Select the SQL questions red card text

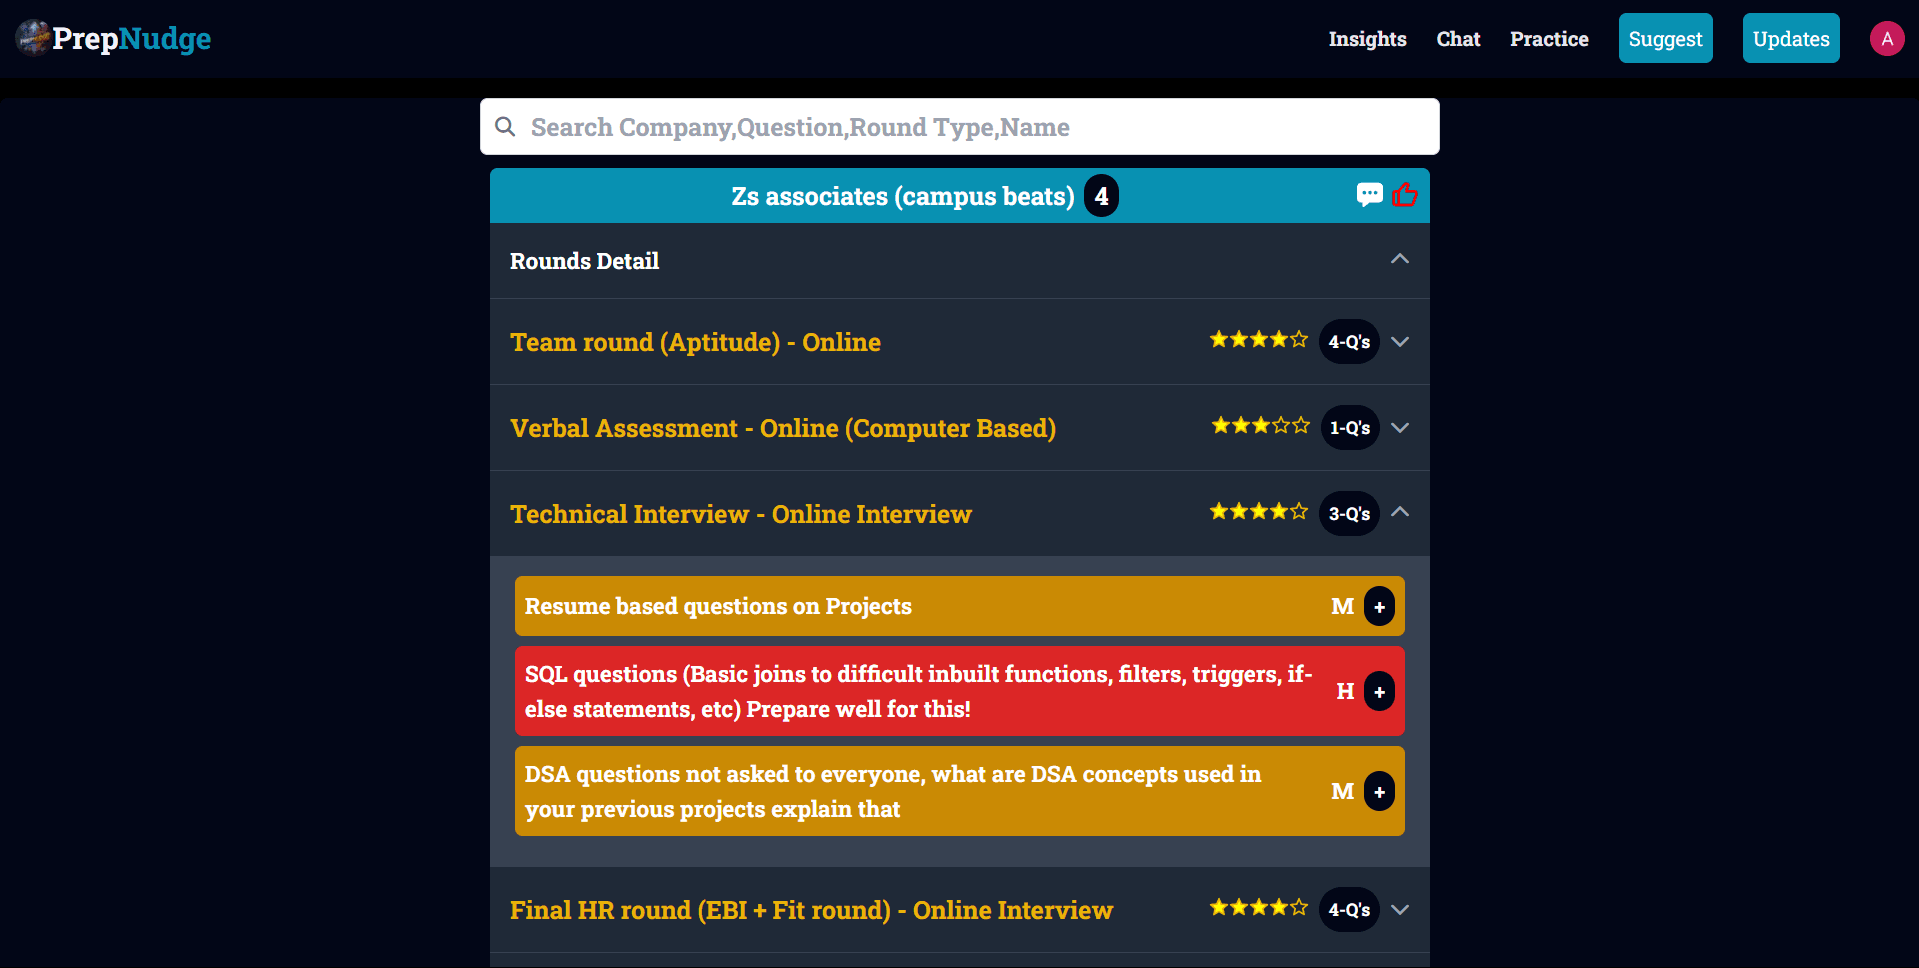(x=918, y=691)
